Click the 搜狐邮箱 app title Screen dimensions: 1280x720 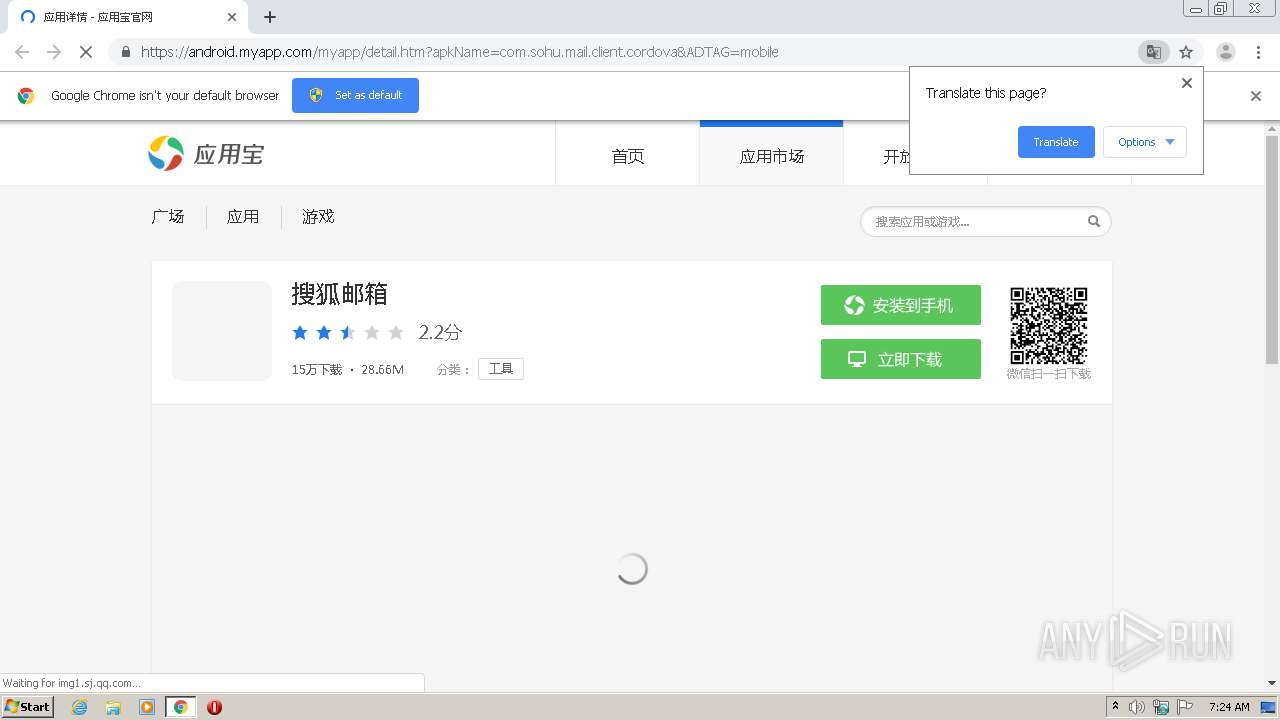(x=340, y=294)
